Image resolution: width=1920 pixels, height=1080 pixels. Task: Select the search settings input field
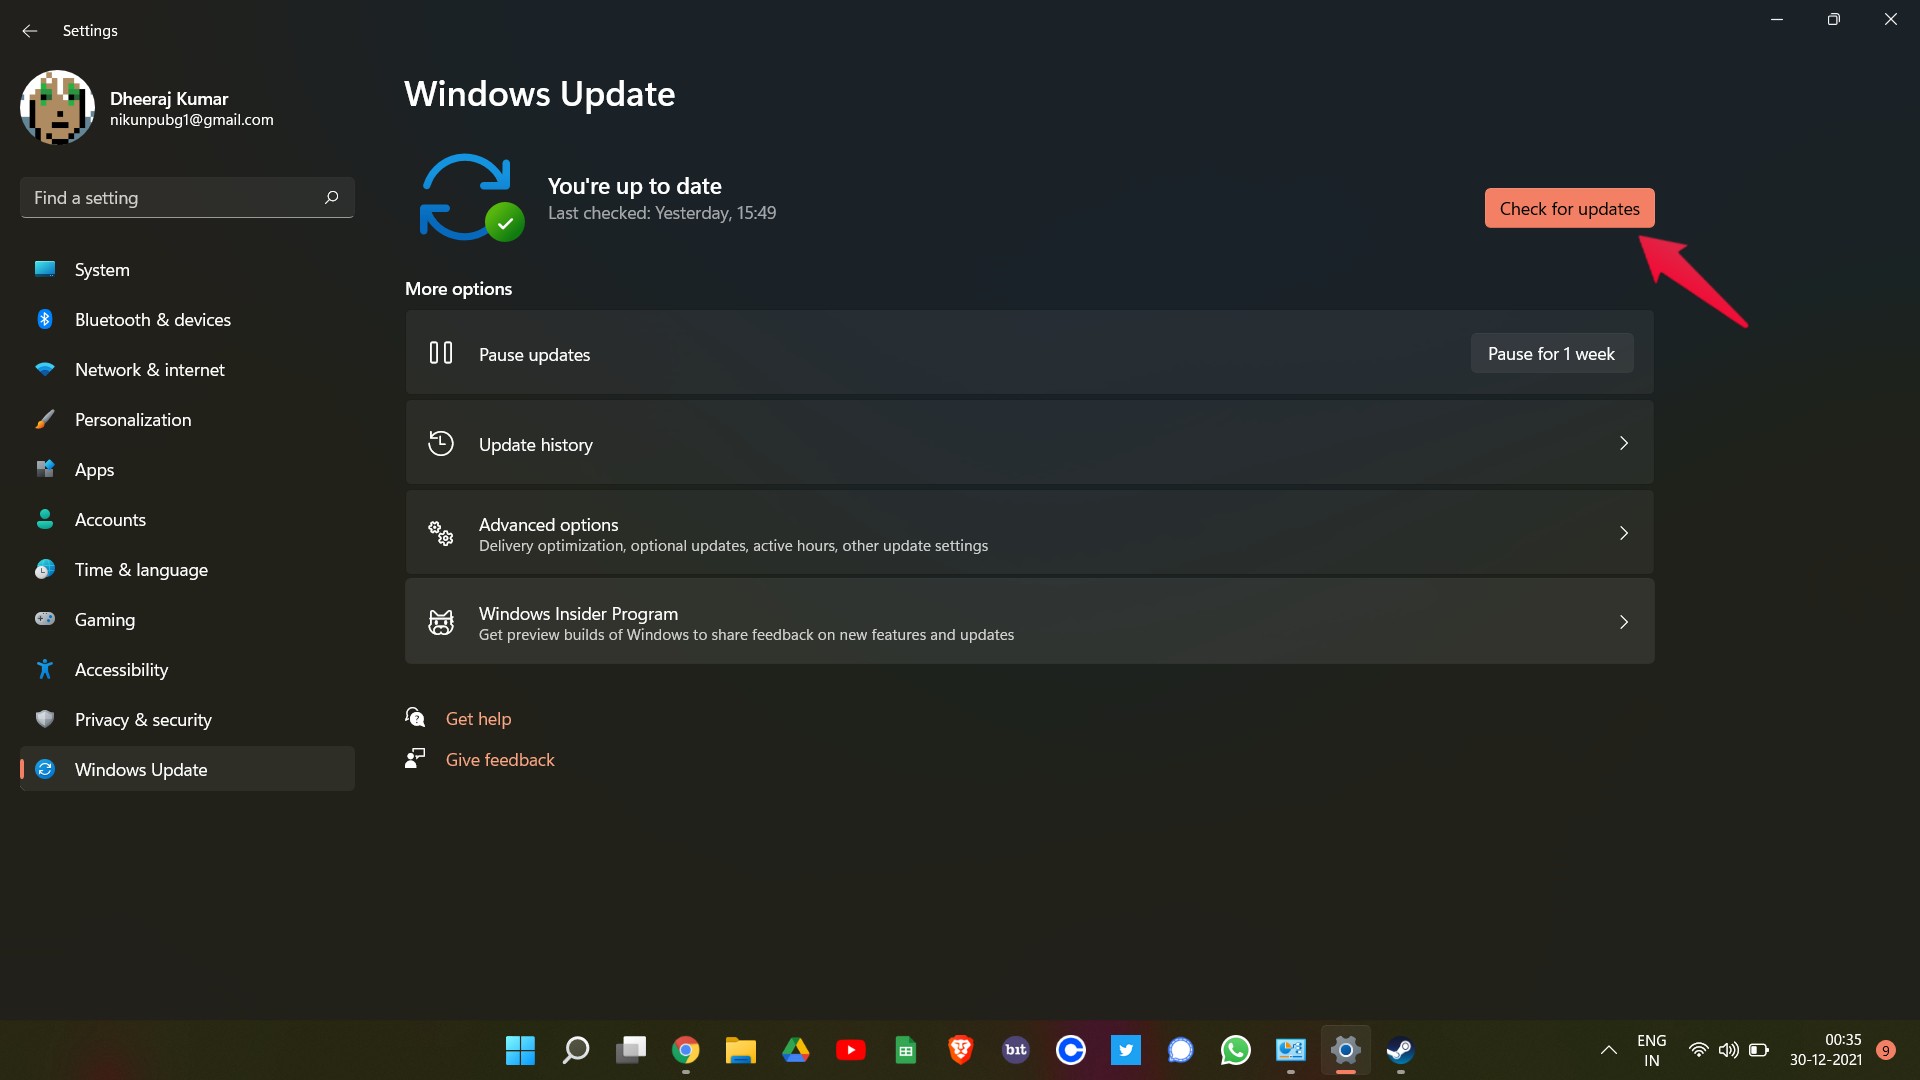click(x=186, y=198)
